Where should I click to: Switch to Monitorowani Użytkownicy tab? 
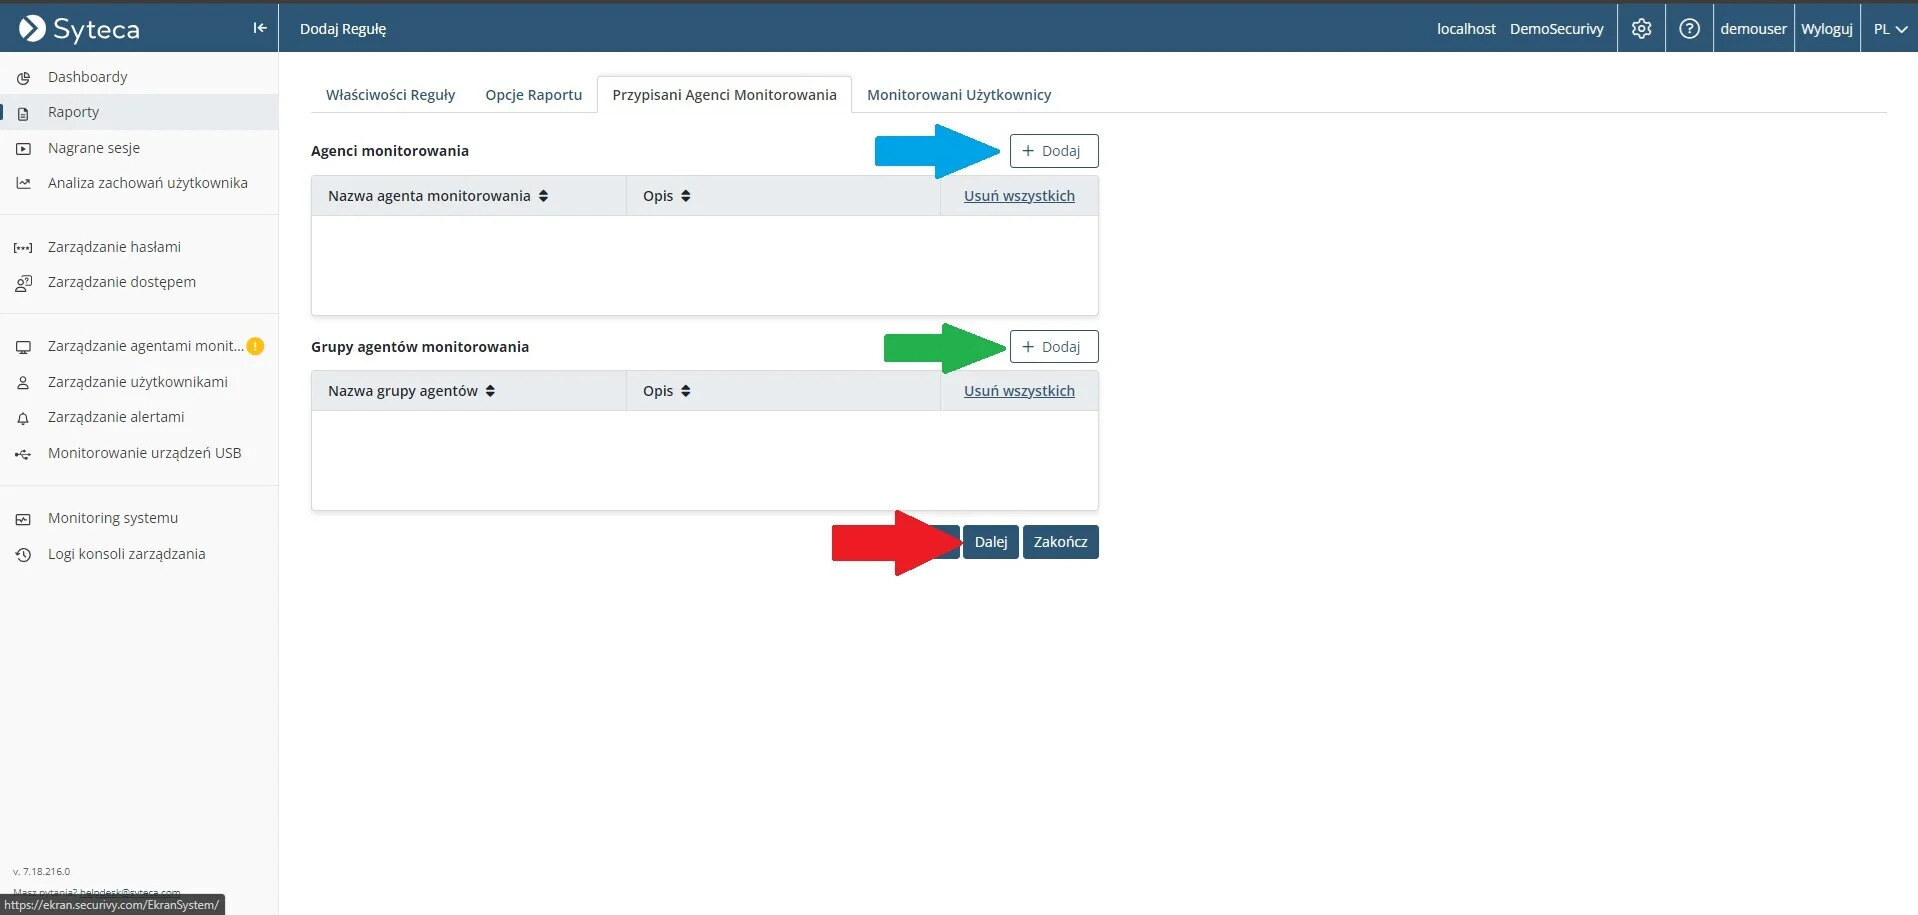(x=958, y=95)
